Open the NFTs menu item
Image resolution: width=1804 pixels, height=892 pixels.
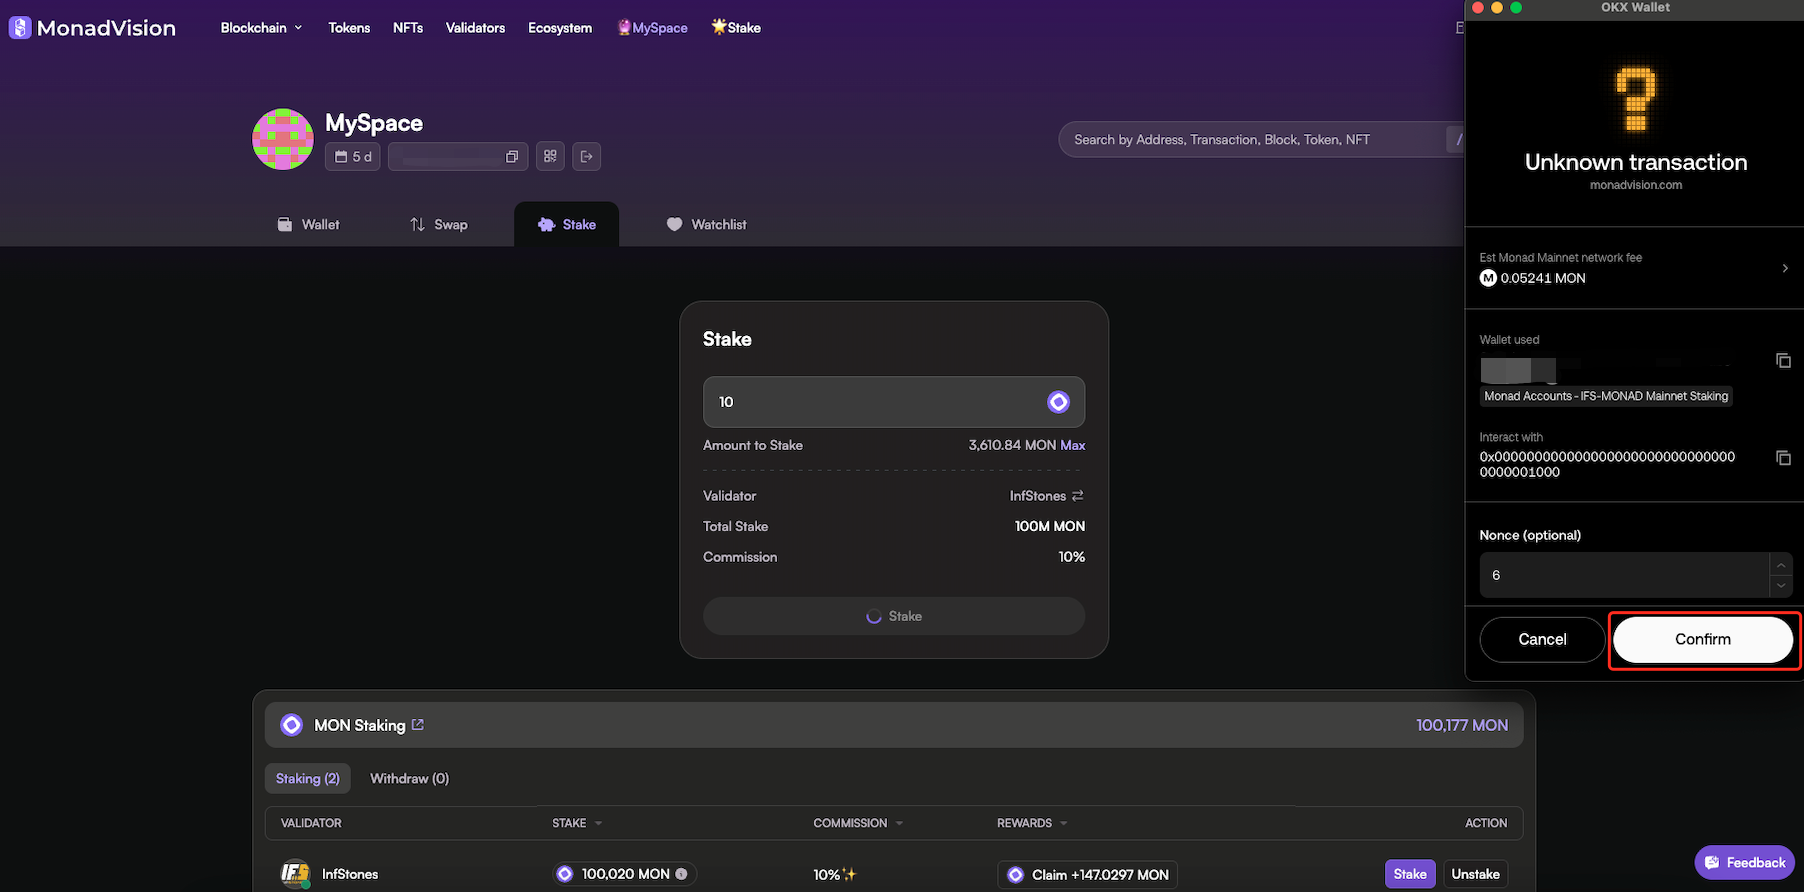tap(408, 28)
